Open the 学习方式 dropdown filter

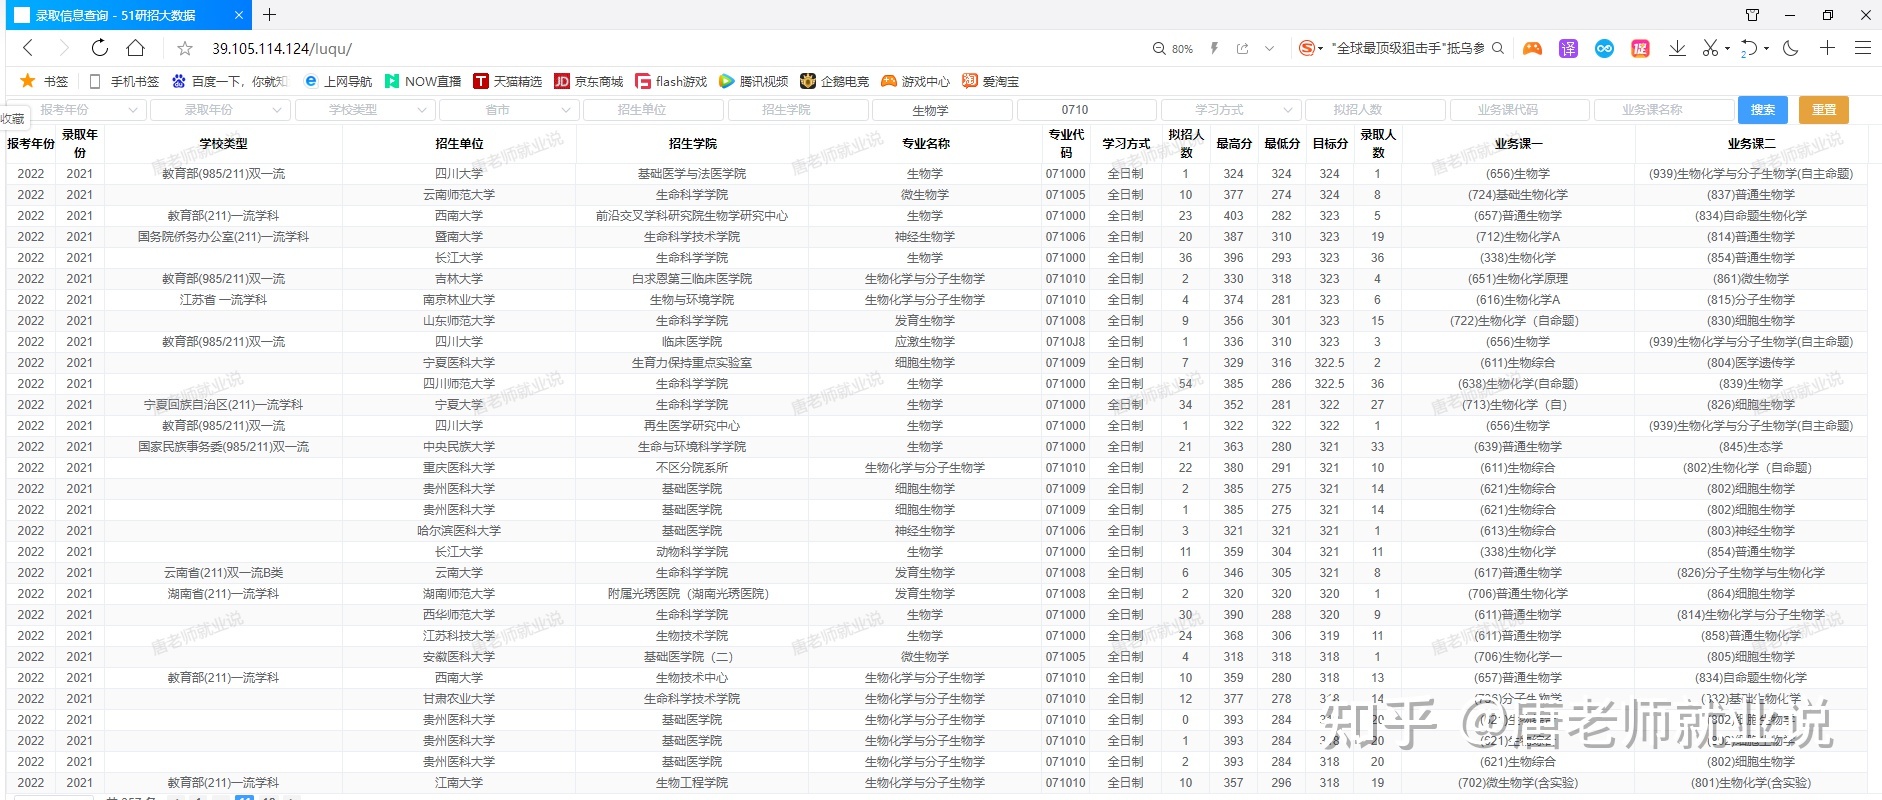point(1229,110)
